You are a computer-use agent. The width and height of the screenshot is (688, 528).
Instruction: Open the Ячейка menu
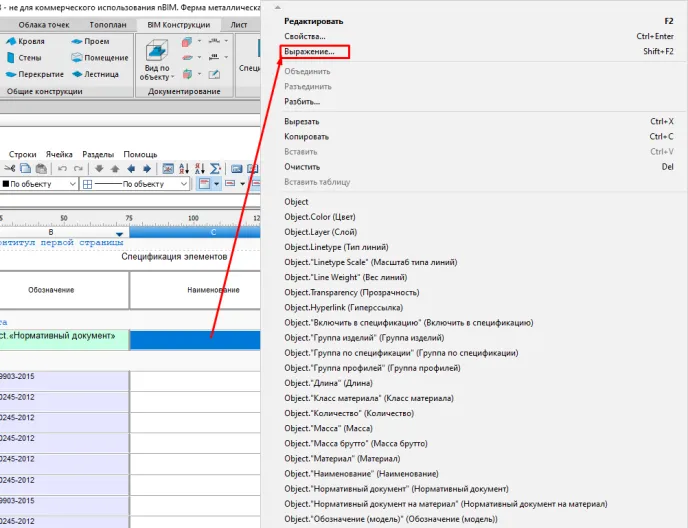point(59,154)
